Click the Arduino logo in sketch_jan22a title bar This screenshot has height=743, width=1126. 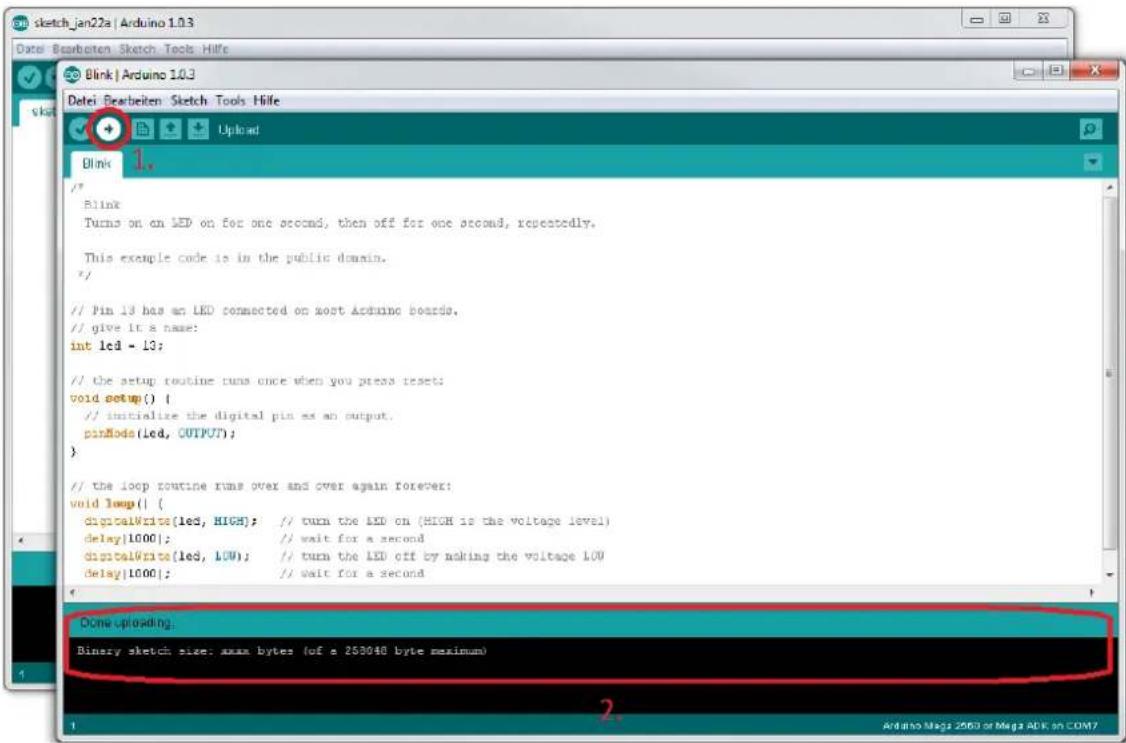pos(21,23)
